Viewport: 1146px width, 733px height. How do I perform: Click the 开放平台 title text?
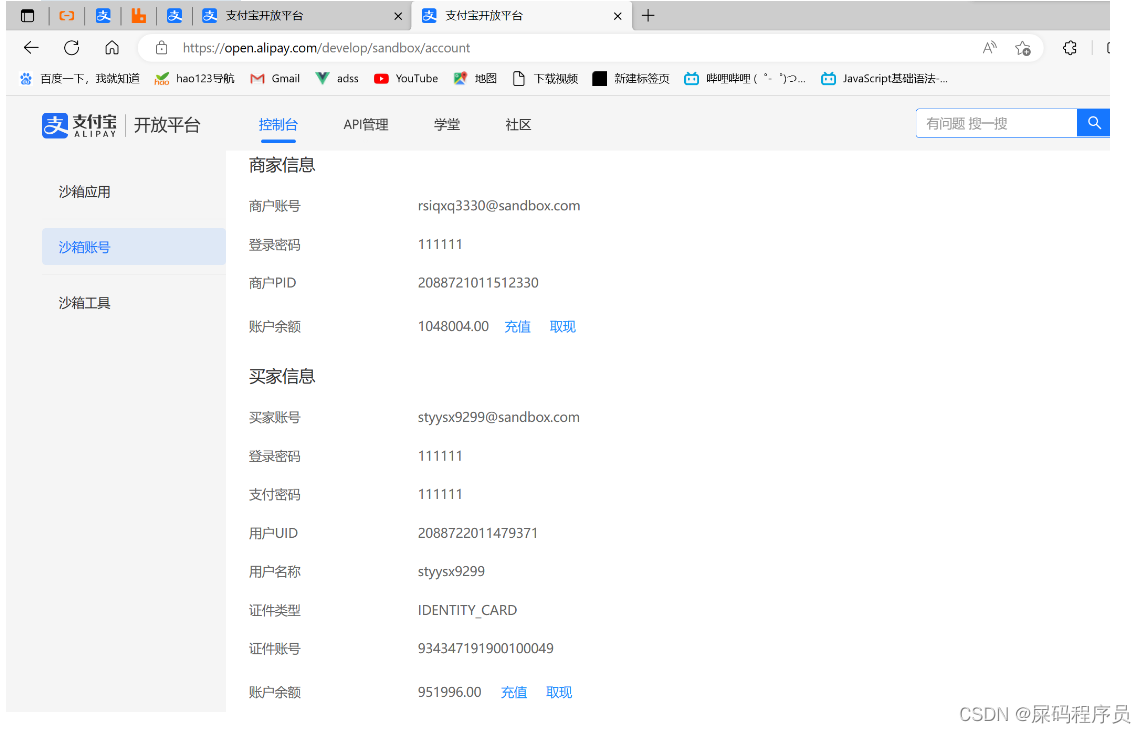[x=167, y=125]
